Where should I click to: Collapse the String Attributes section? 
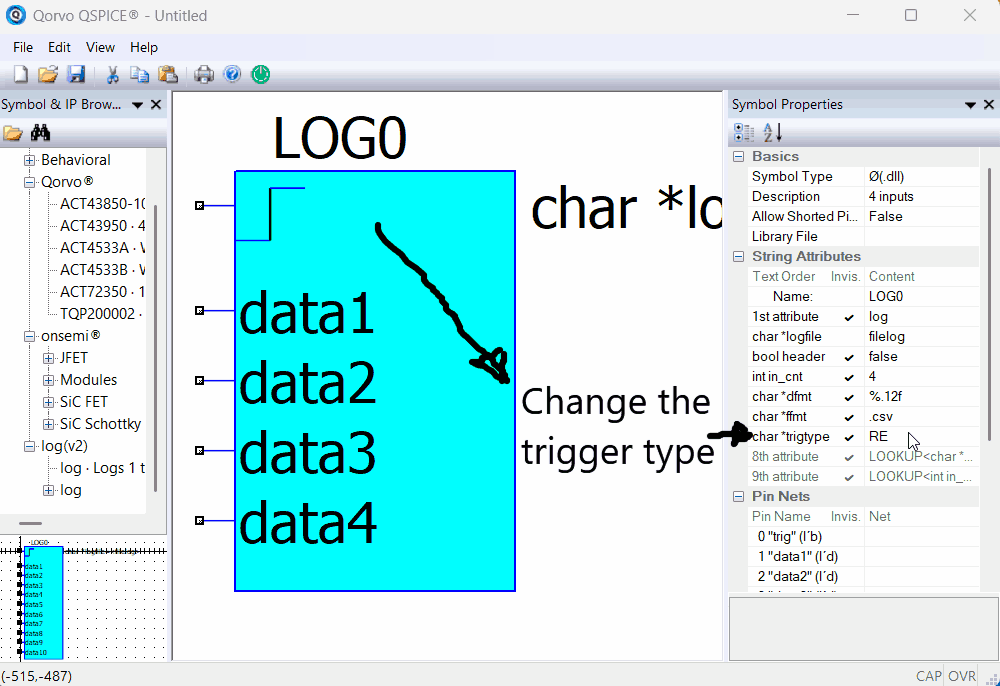click(x=739, y=256)
